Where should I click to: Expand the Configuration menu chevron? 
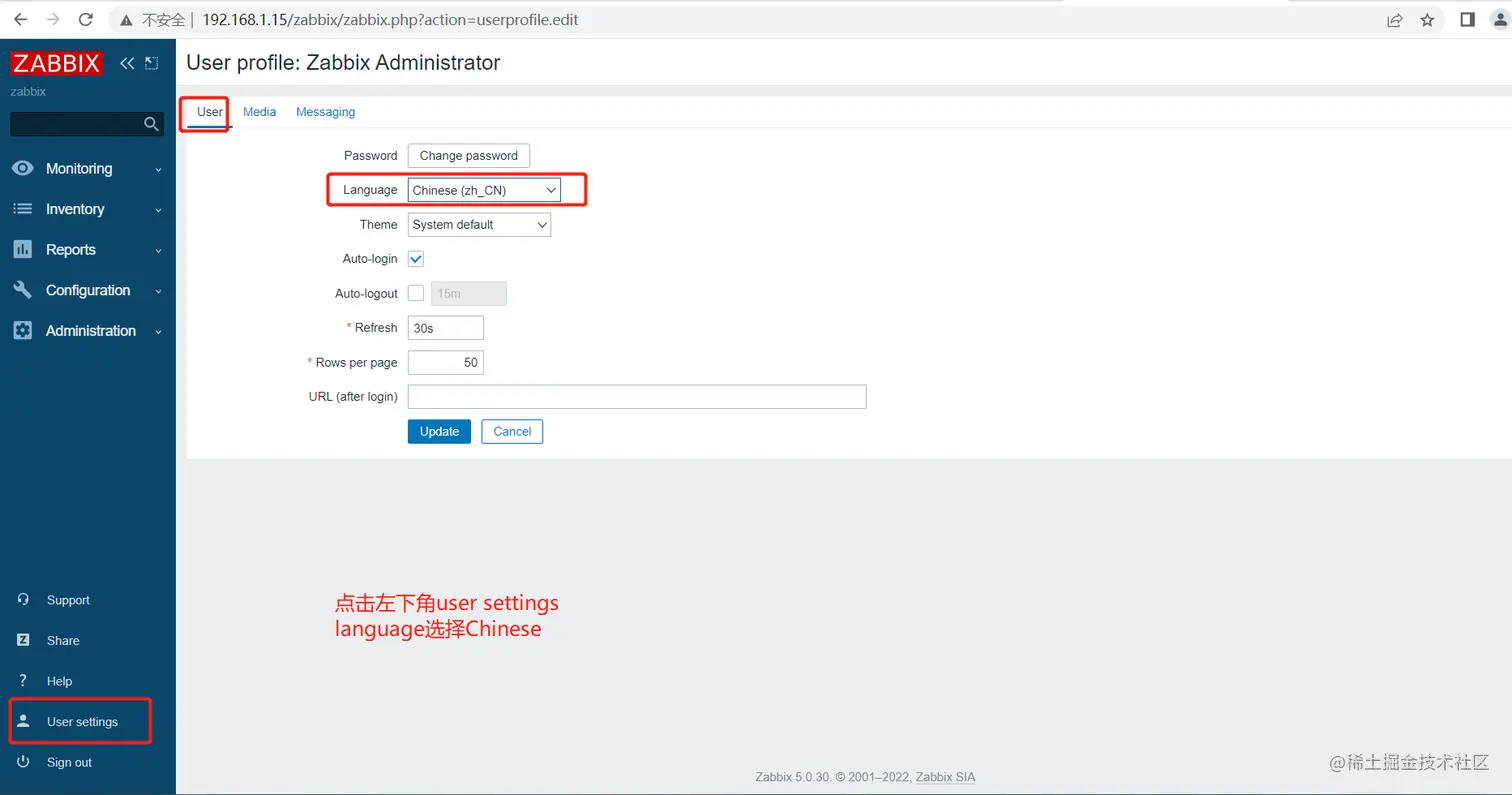(x=158, y=291)
